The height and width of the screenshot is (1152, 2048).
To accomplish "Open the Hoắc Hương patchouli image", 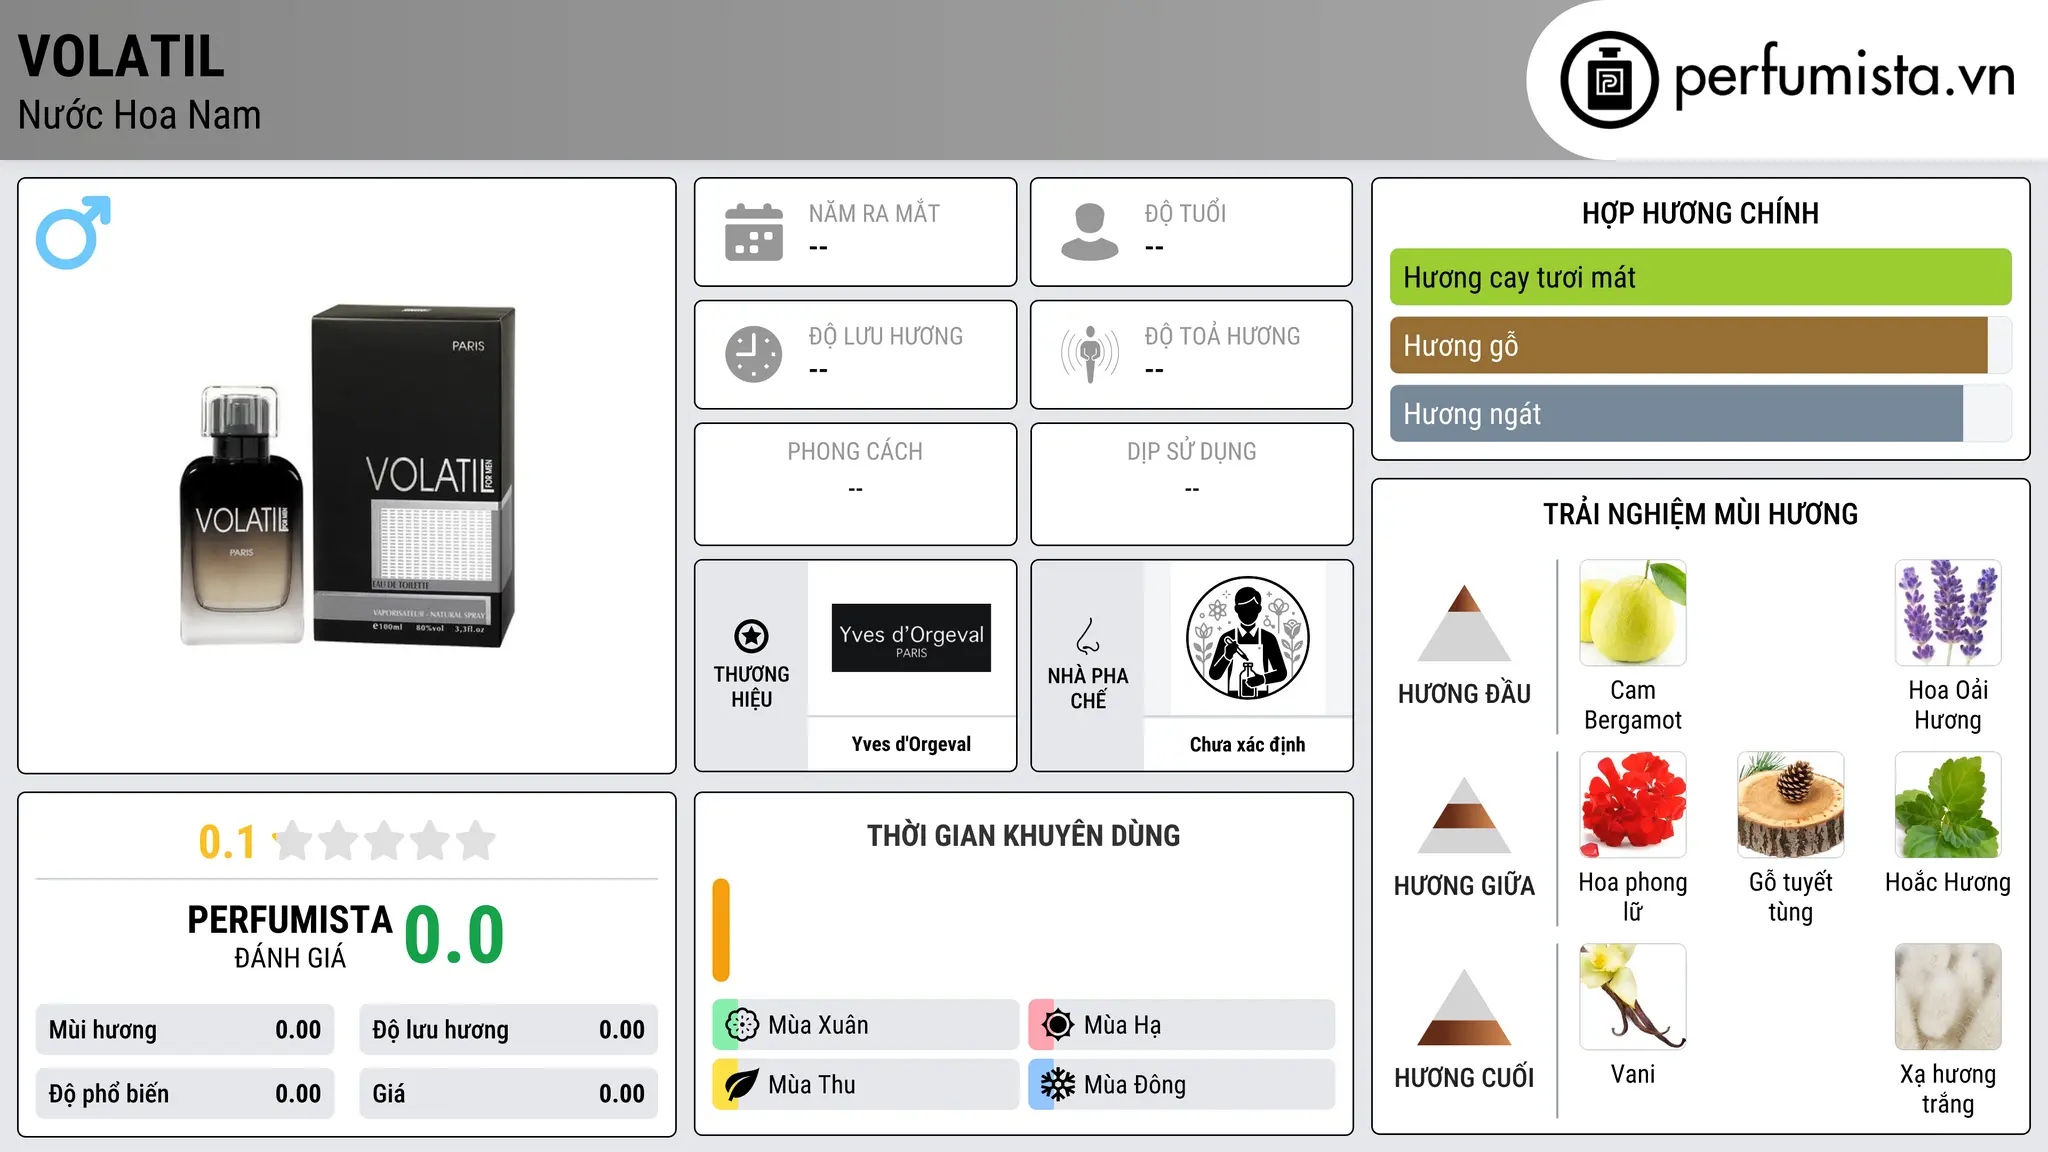I will pos(1948,805).
